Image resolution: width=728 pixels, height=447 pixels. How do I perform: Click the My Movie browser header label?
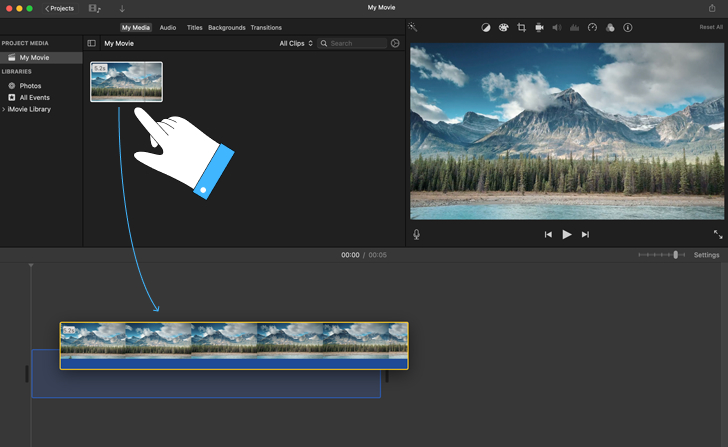coord(119,43)
